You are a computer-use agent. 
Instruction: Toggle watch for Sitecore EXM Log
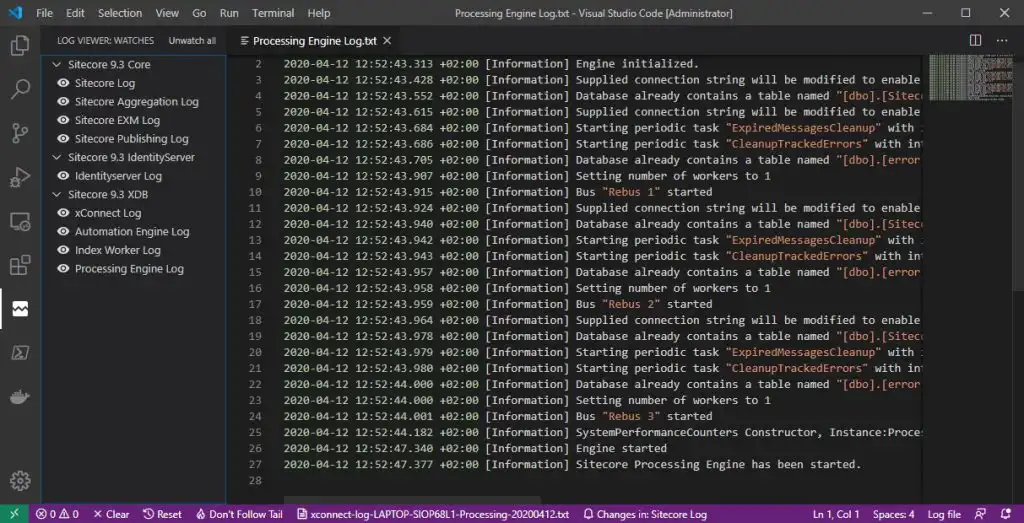click(63, 120)
